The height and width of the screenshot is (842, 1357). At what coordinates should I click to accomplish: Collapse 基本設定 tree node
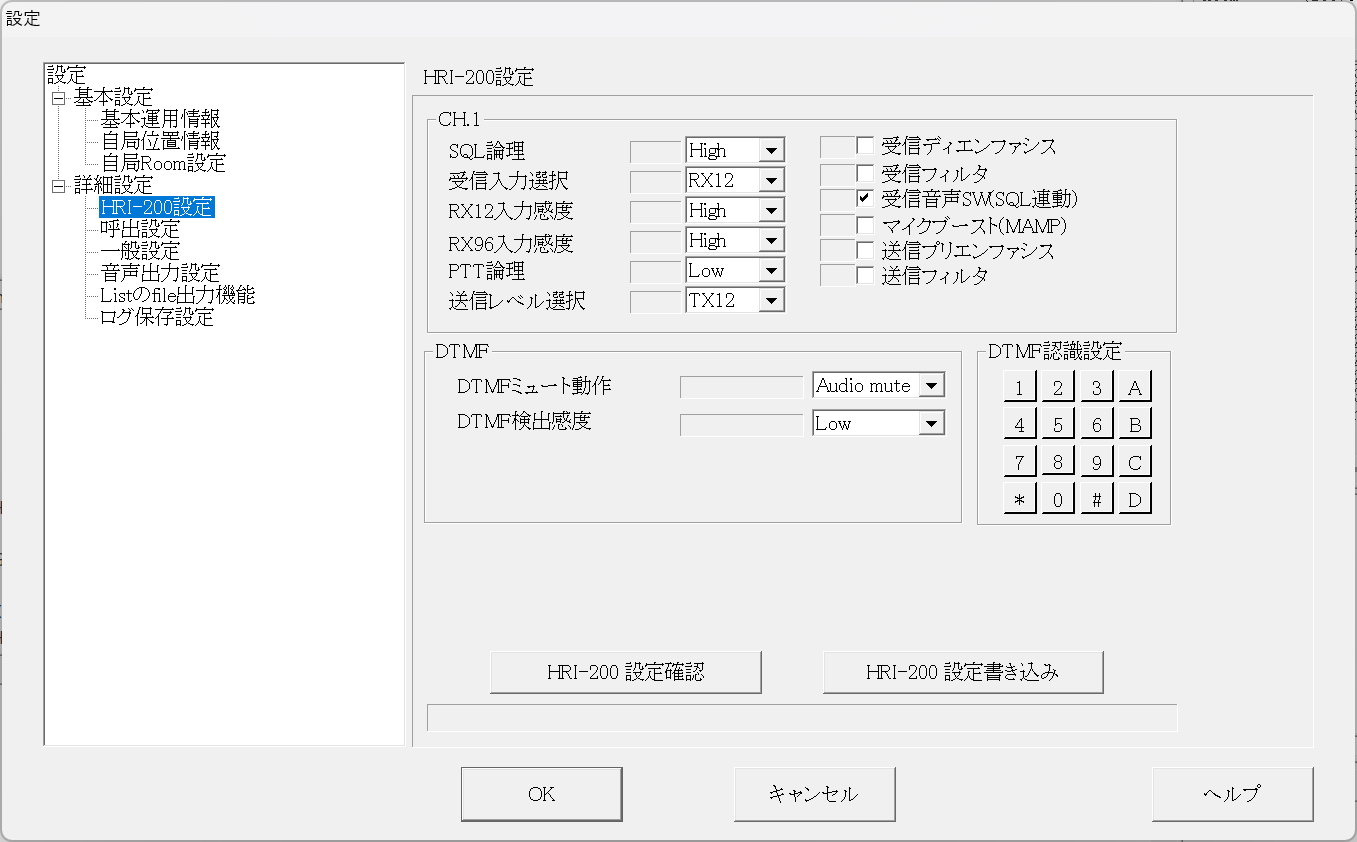[x=58, y=98]
